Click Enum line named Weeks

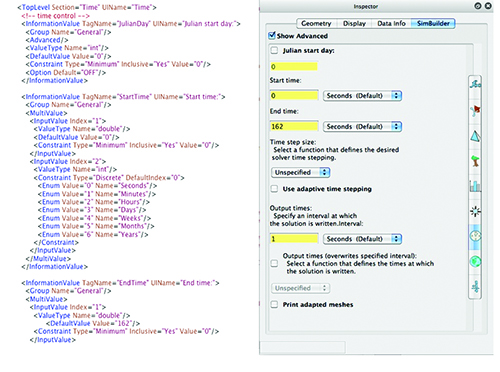94,218
